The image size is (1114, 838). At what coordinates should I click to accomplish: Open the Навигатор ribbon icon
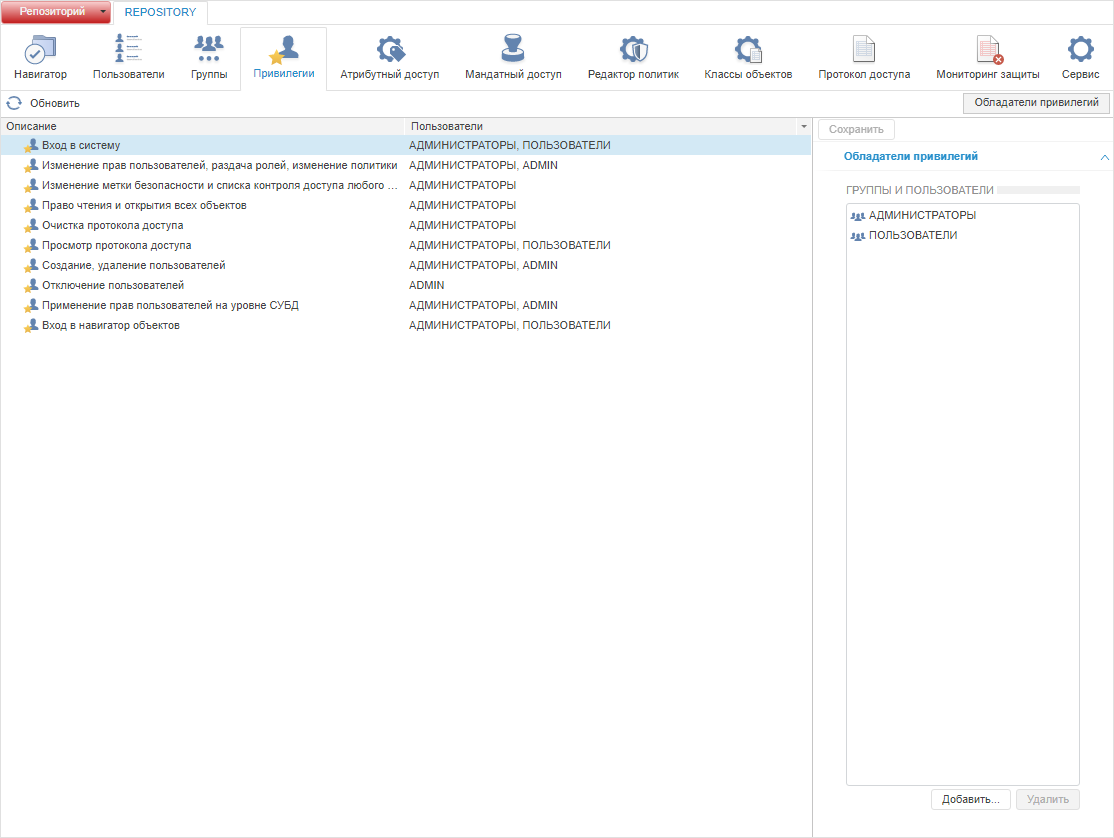40,50
